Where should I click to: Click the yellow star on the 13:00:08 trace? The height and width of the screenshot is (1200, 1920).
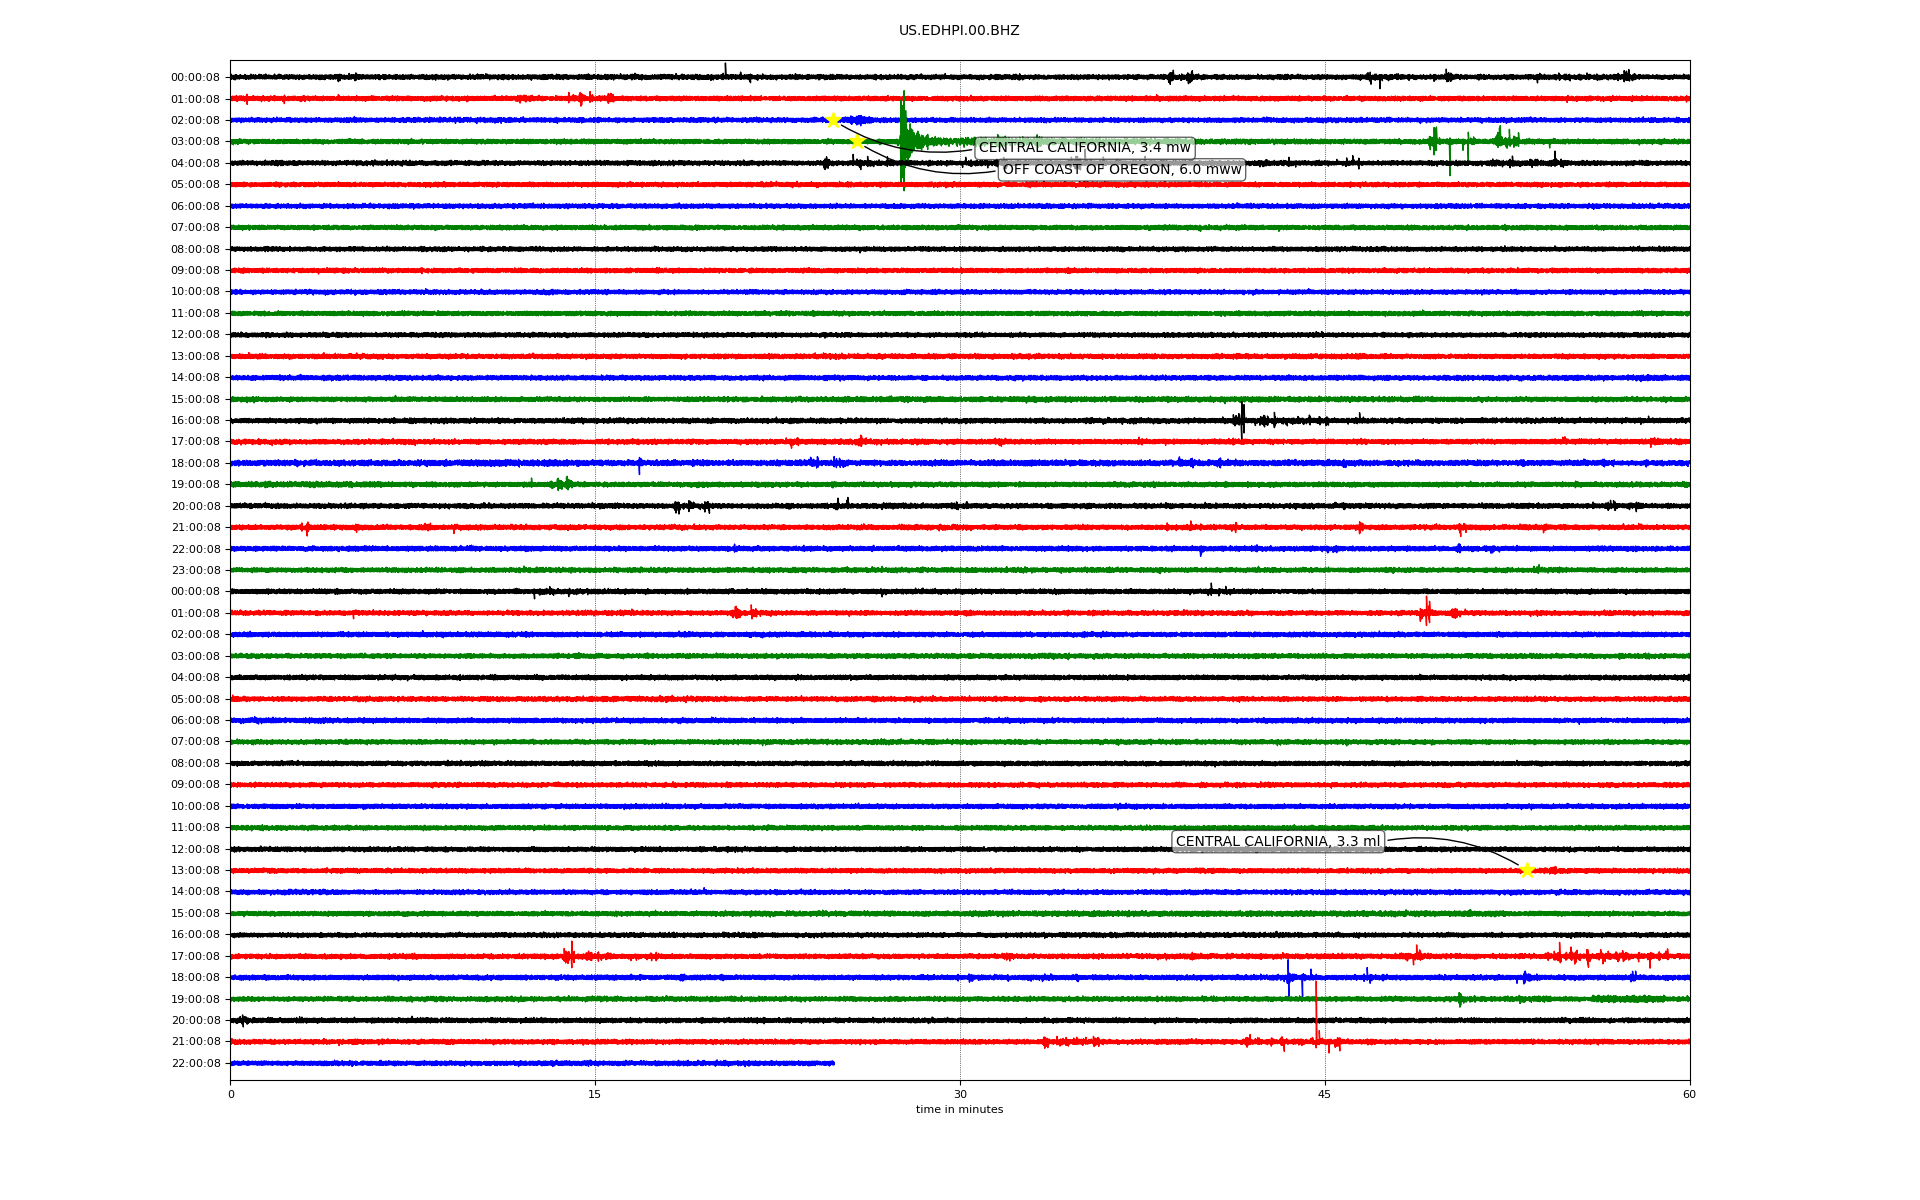1526,870
